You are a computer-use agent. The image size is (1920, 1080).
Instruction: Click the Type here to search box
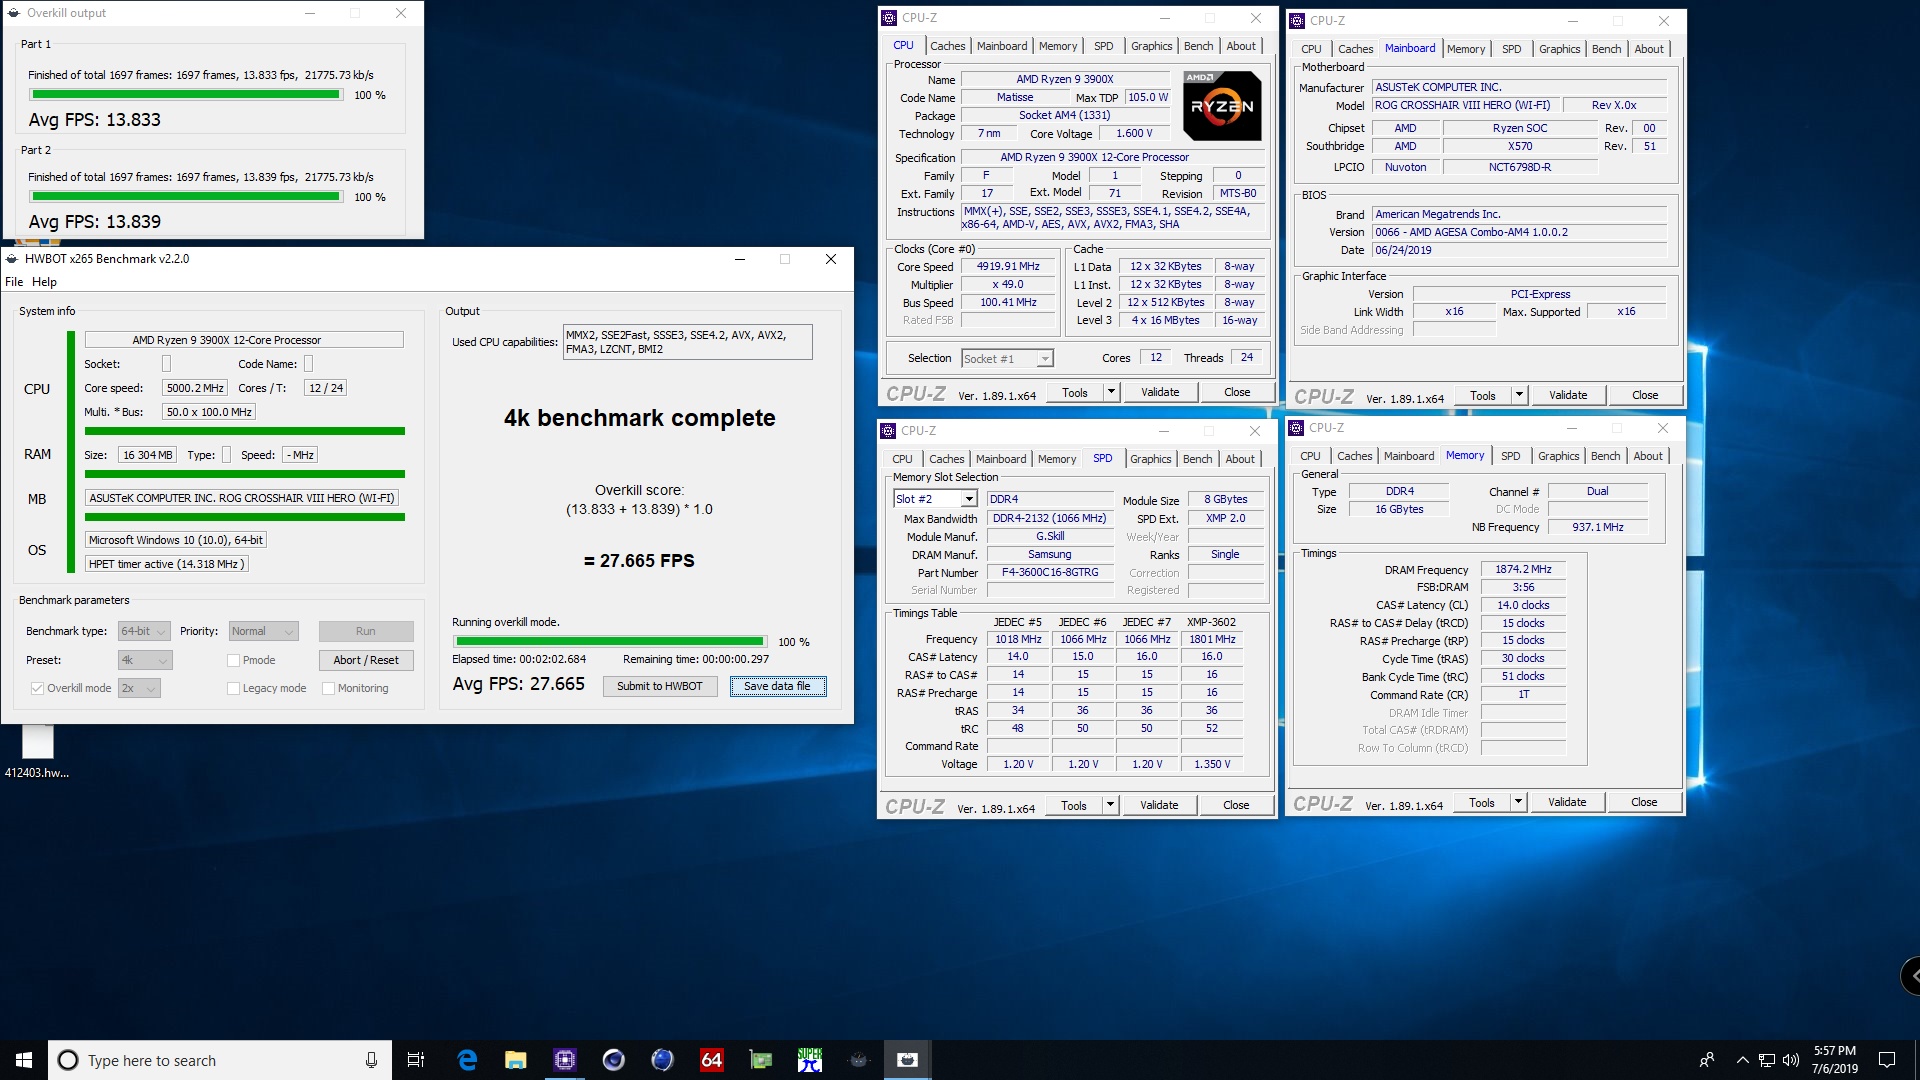pos(220,1060)
